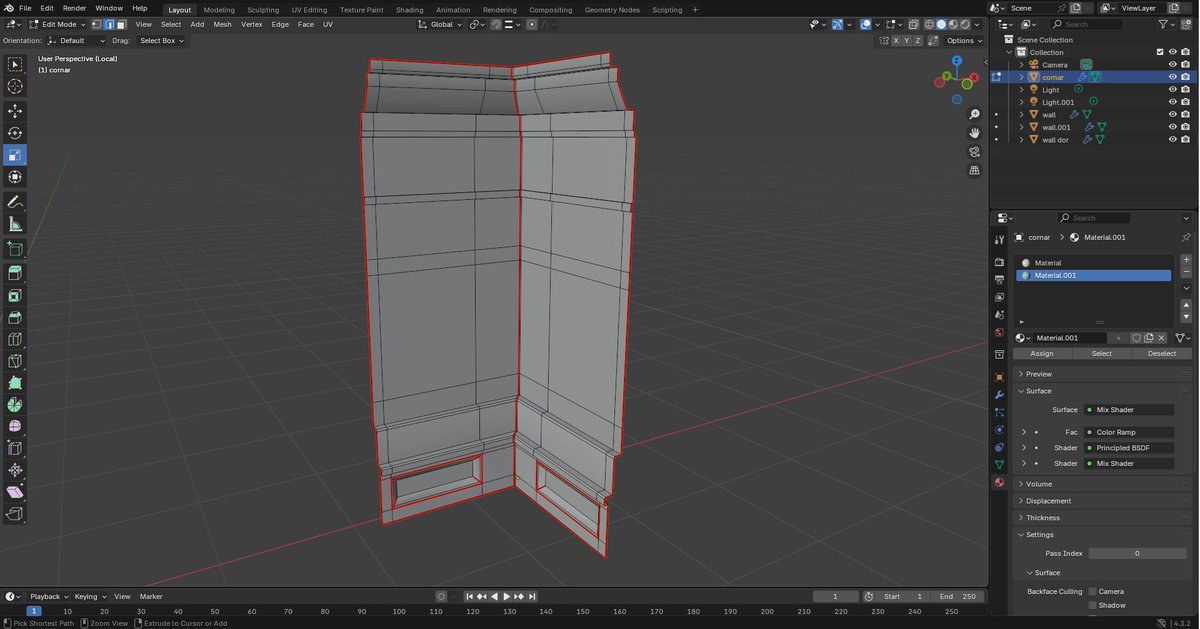This screenshot has height=629, width=1200.
Task: Select the Spin tool
Action: point(15,405)
